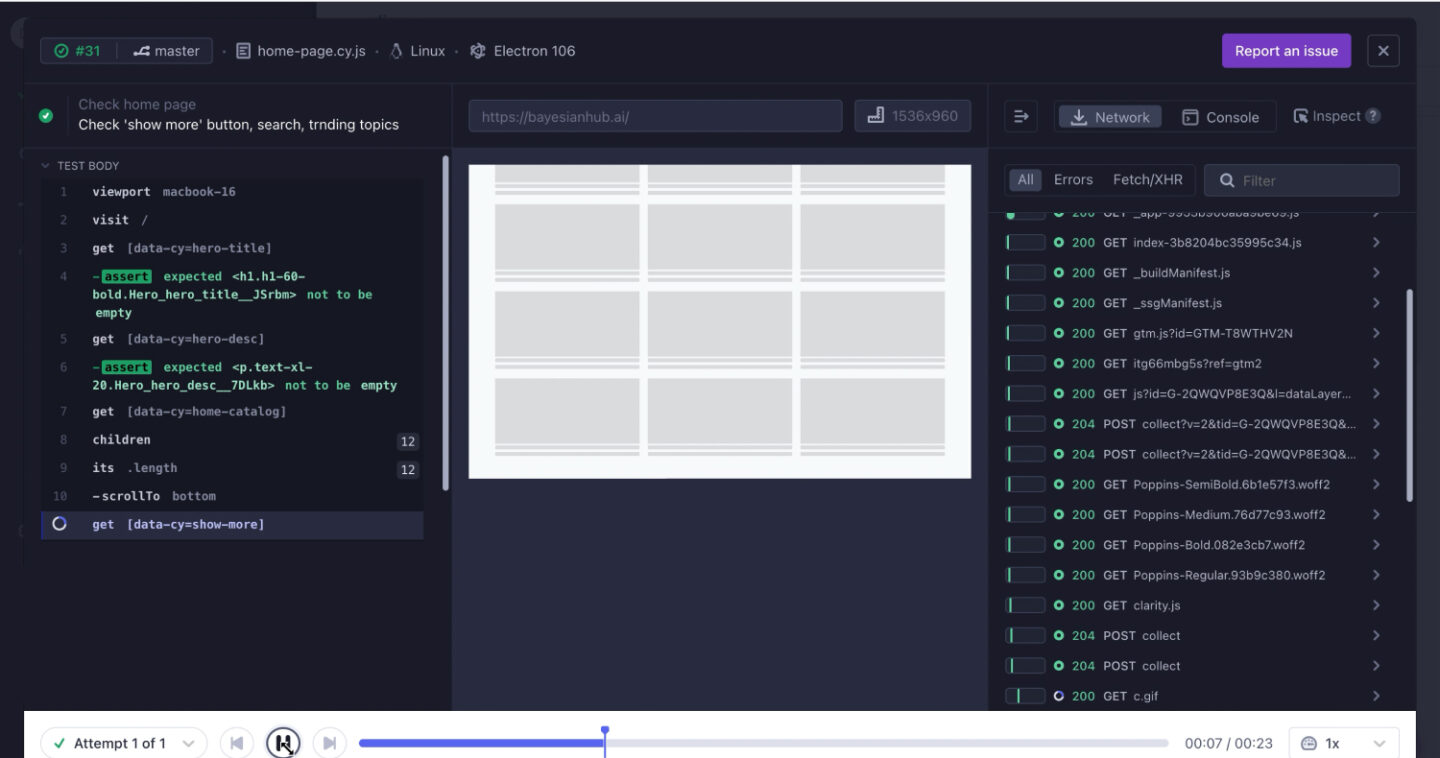
Task: Select get [data-cy=hero-desc] command
Action: (232, 339)
